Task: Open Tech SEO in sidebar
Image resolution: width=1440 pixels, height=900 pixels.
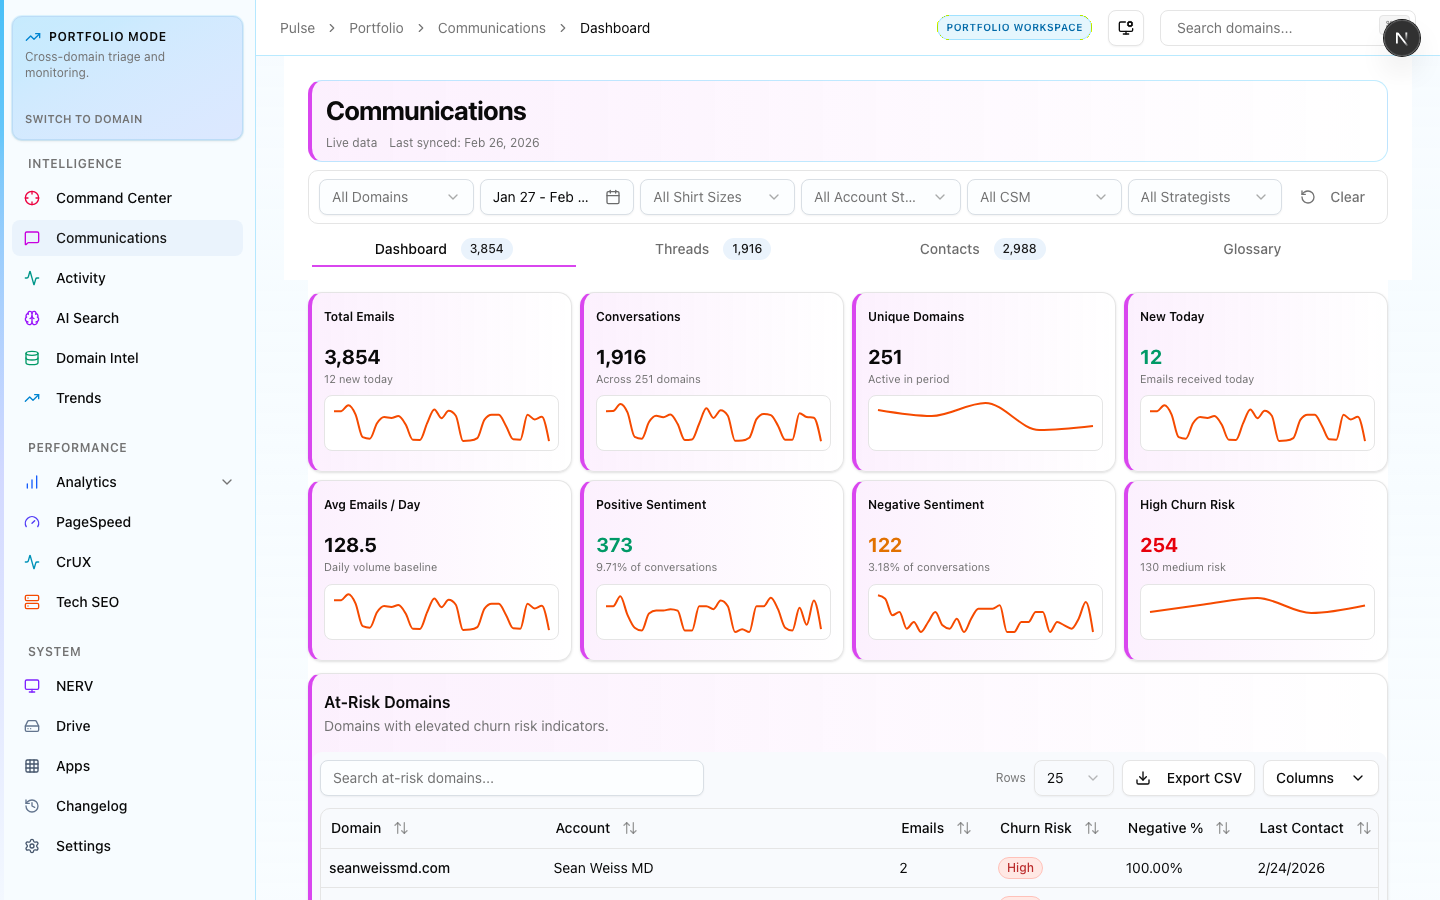Action: pos(87,602)
